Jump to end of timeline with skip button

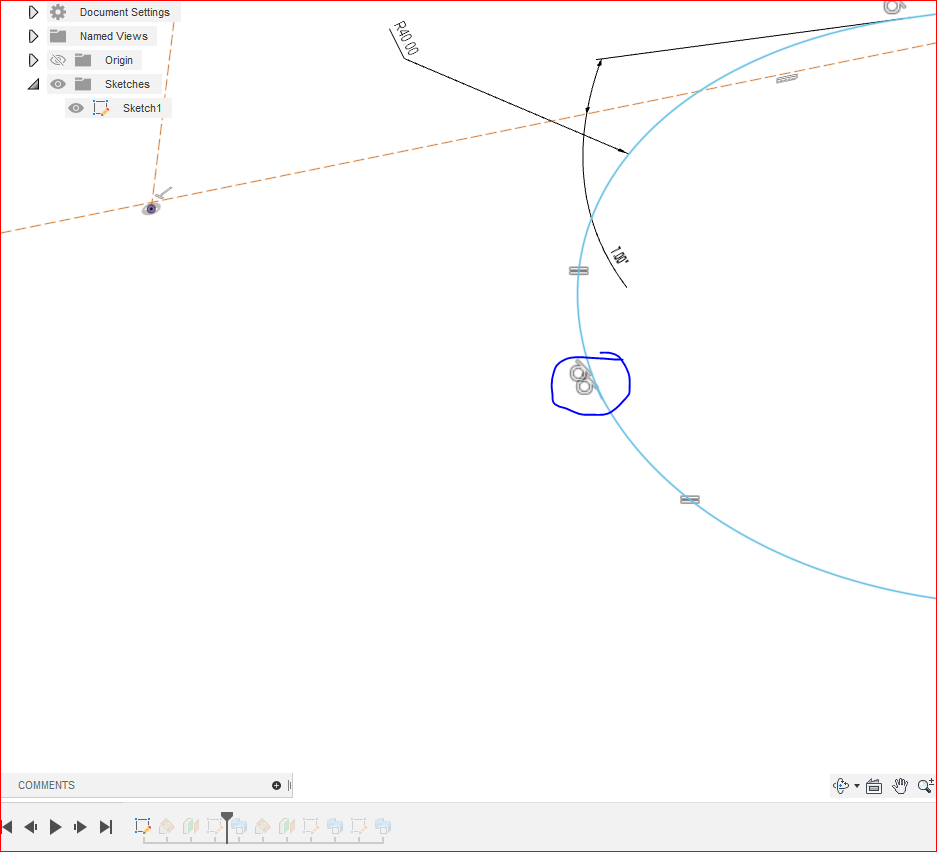point(105,827)
